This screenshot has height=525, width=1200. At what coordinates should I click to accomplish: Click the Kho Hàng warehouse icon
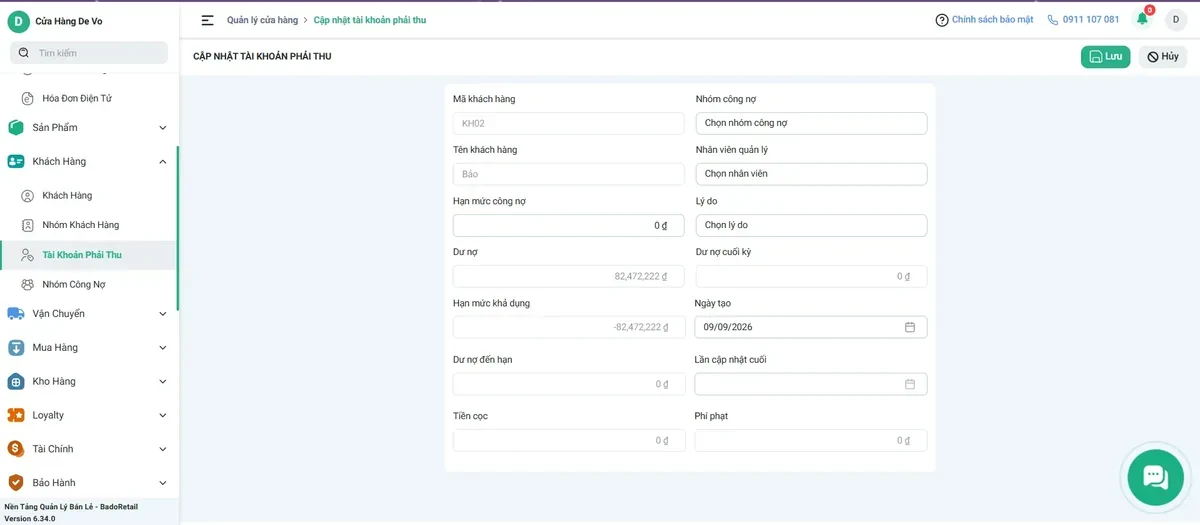[x=16, y=381]
